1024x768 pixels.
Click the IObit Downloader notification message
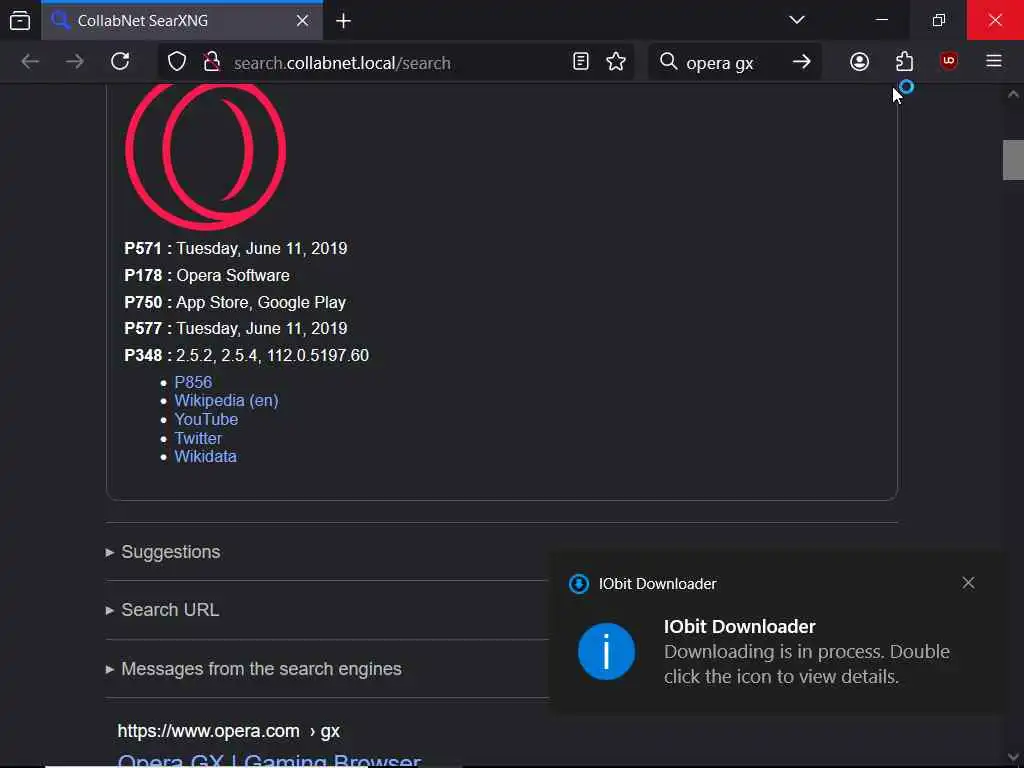[x=807, y=664]
